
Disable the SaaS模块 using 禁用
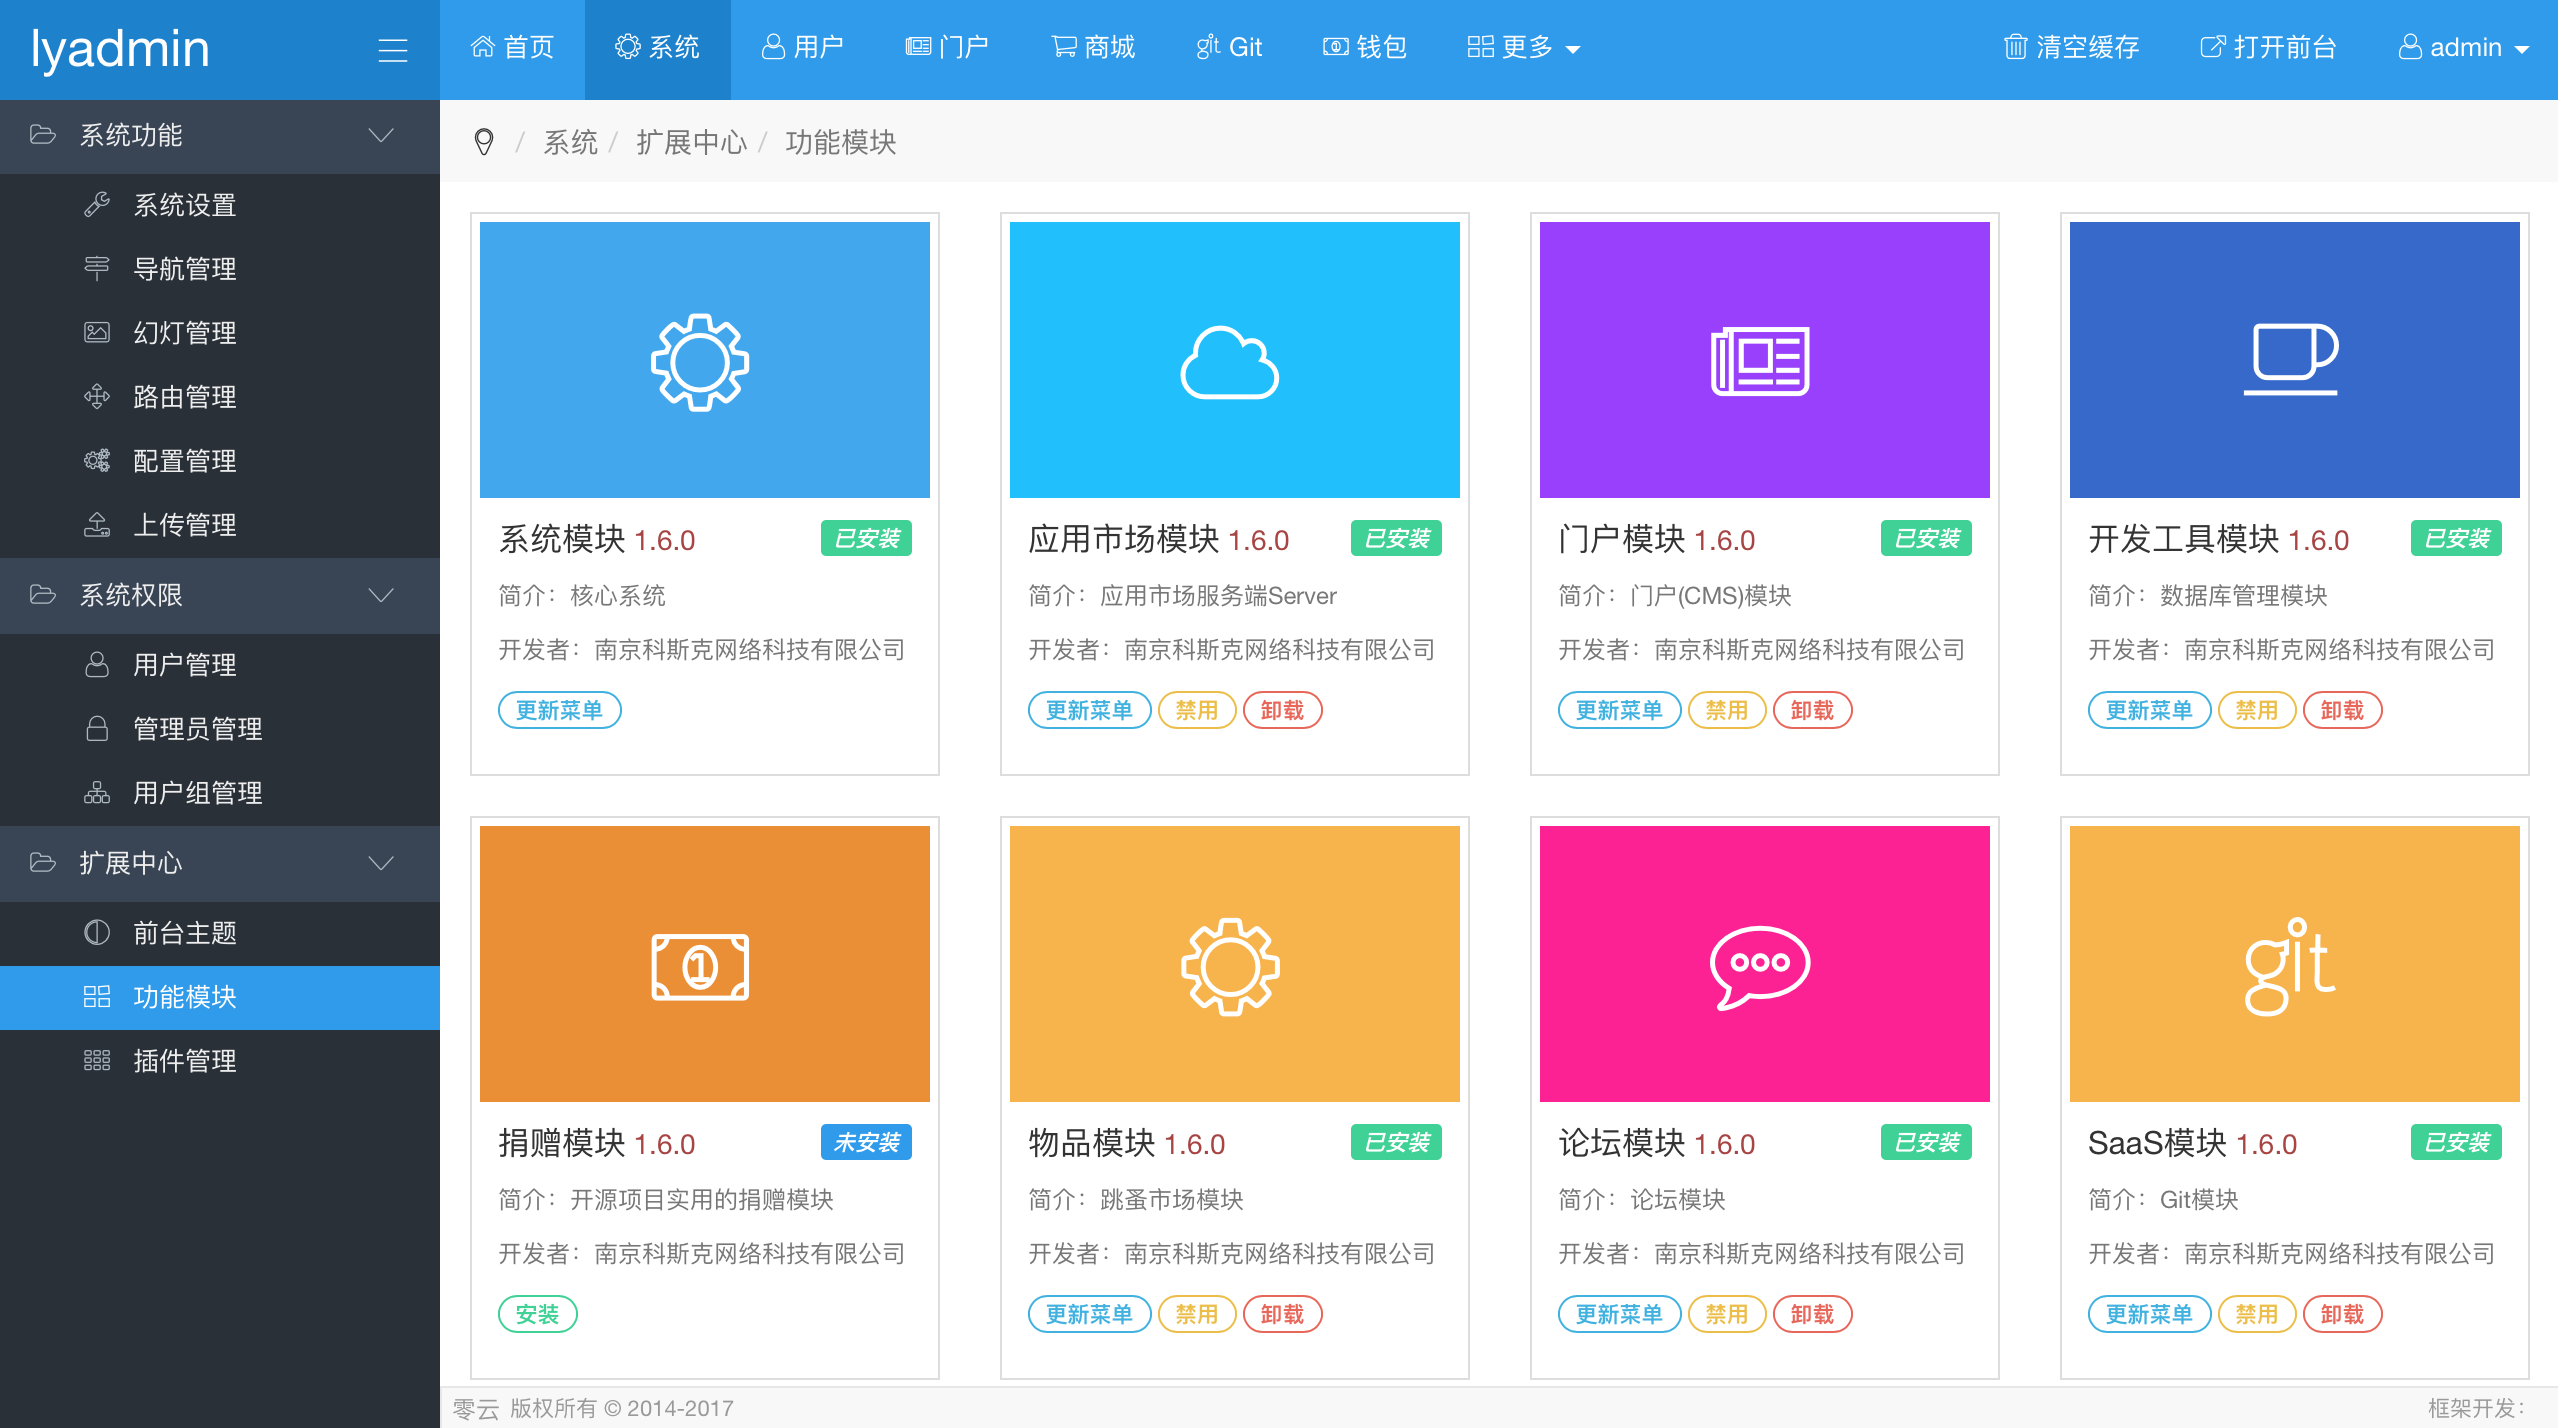pos(2256,1314)
